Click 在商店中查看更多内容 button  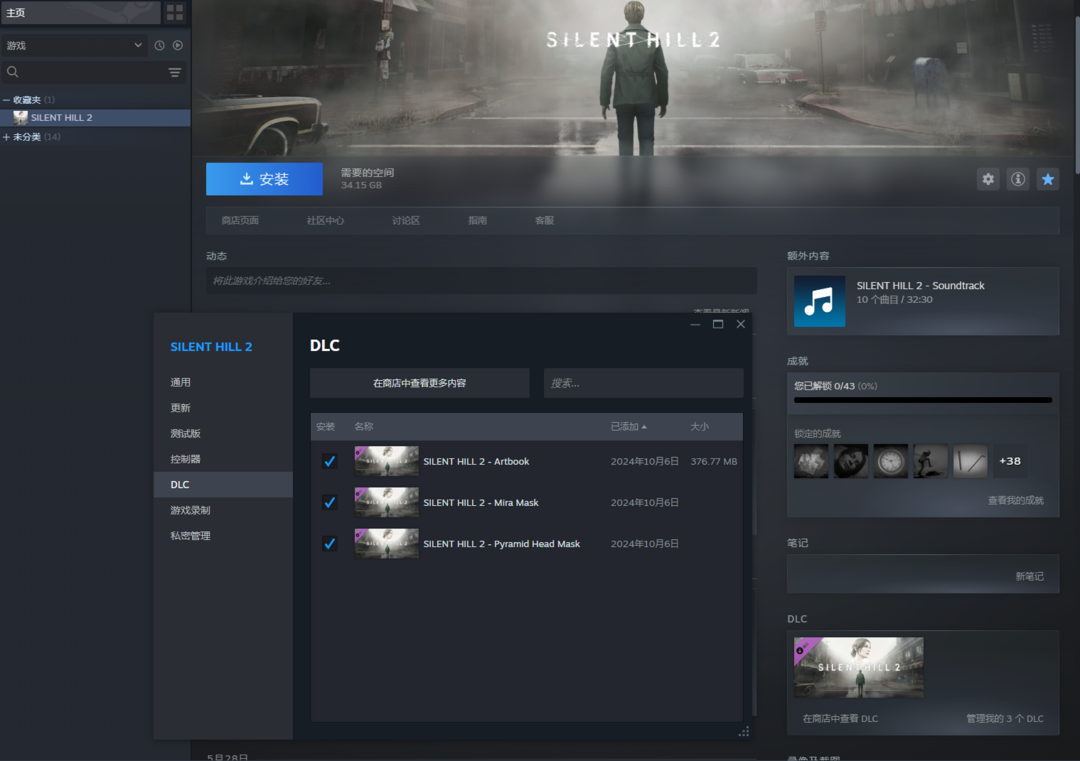click(419, 383)
